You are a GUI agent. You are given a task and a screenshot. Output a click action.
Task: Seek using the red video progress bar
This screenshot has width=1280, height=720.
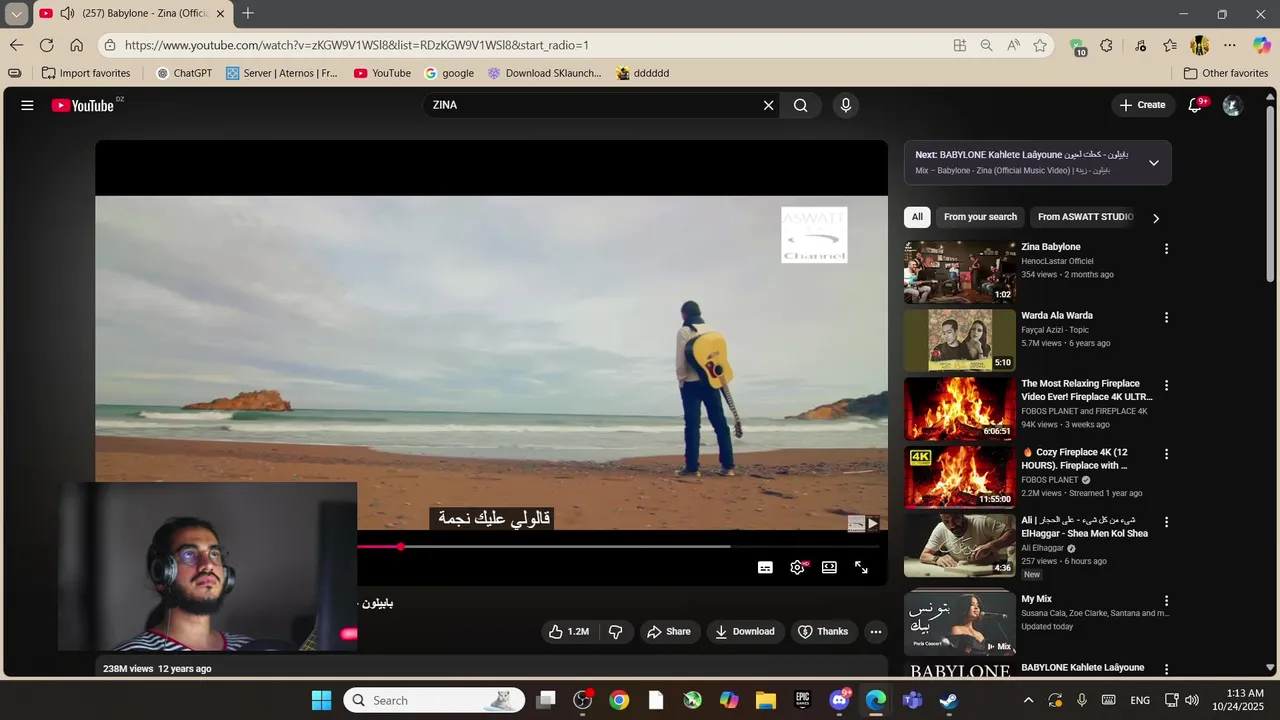(x=618, y=547)
